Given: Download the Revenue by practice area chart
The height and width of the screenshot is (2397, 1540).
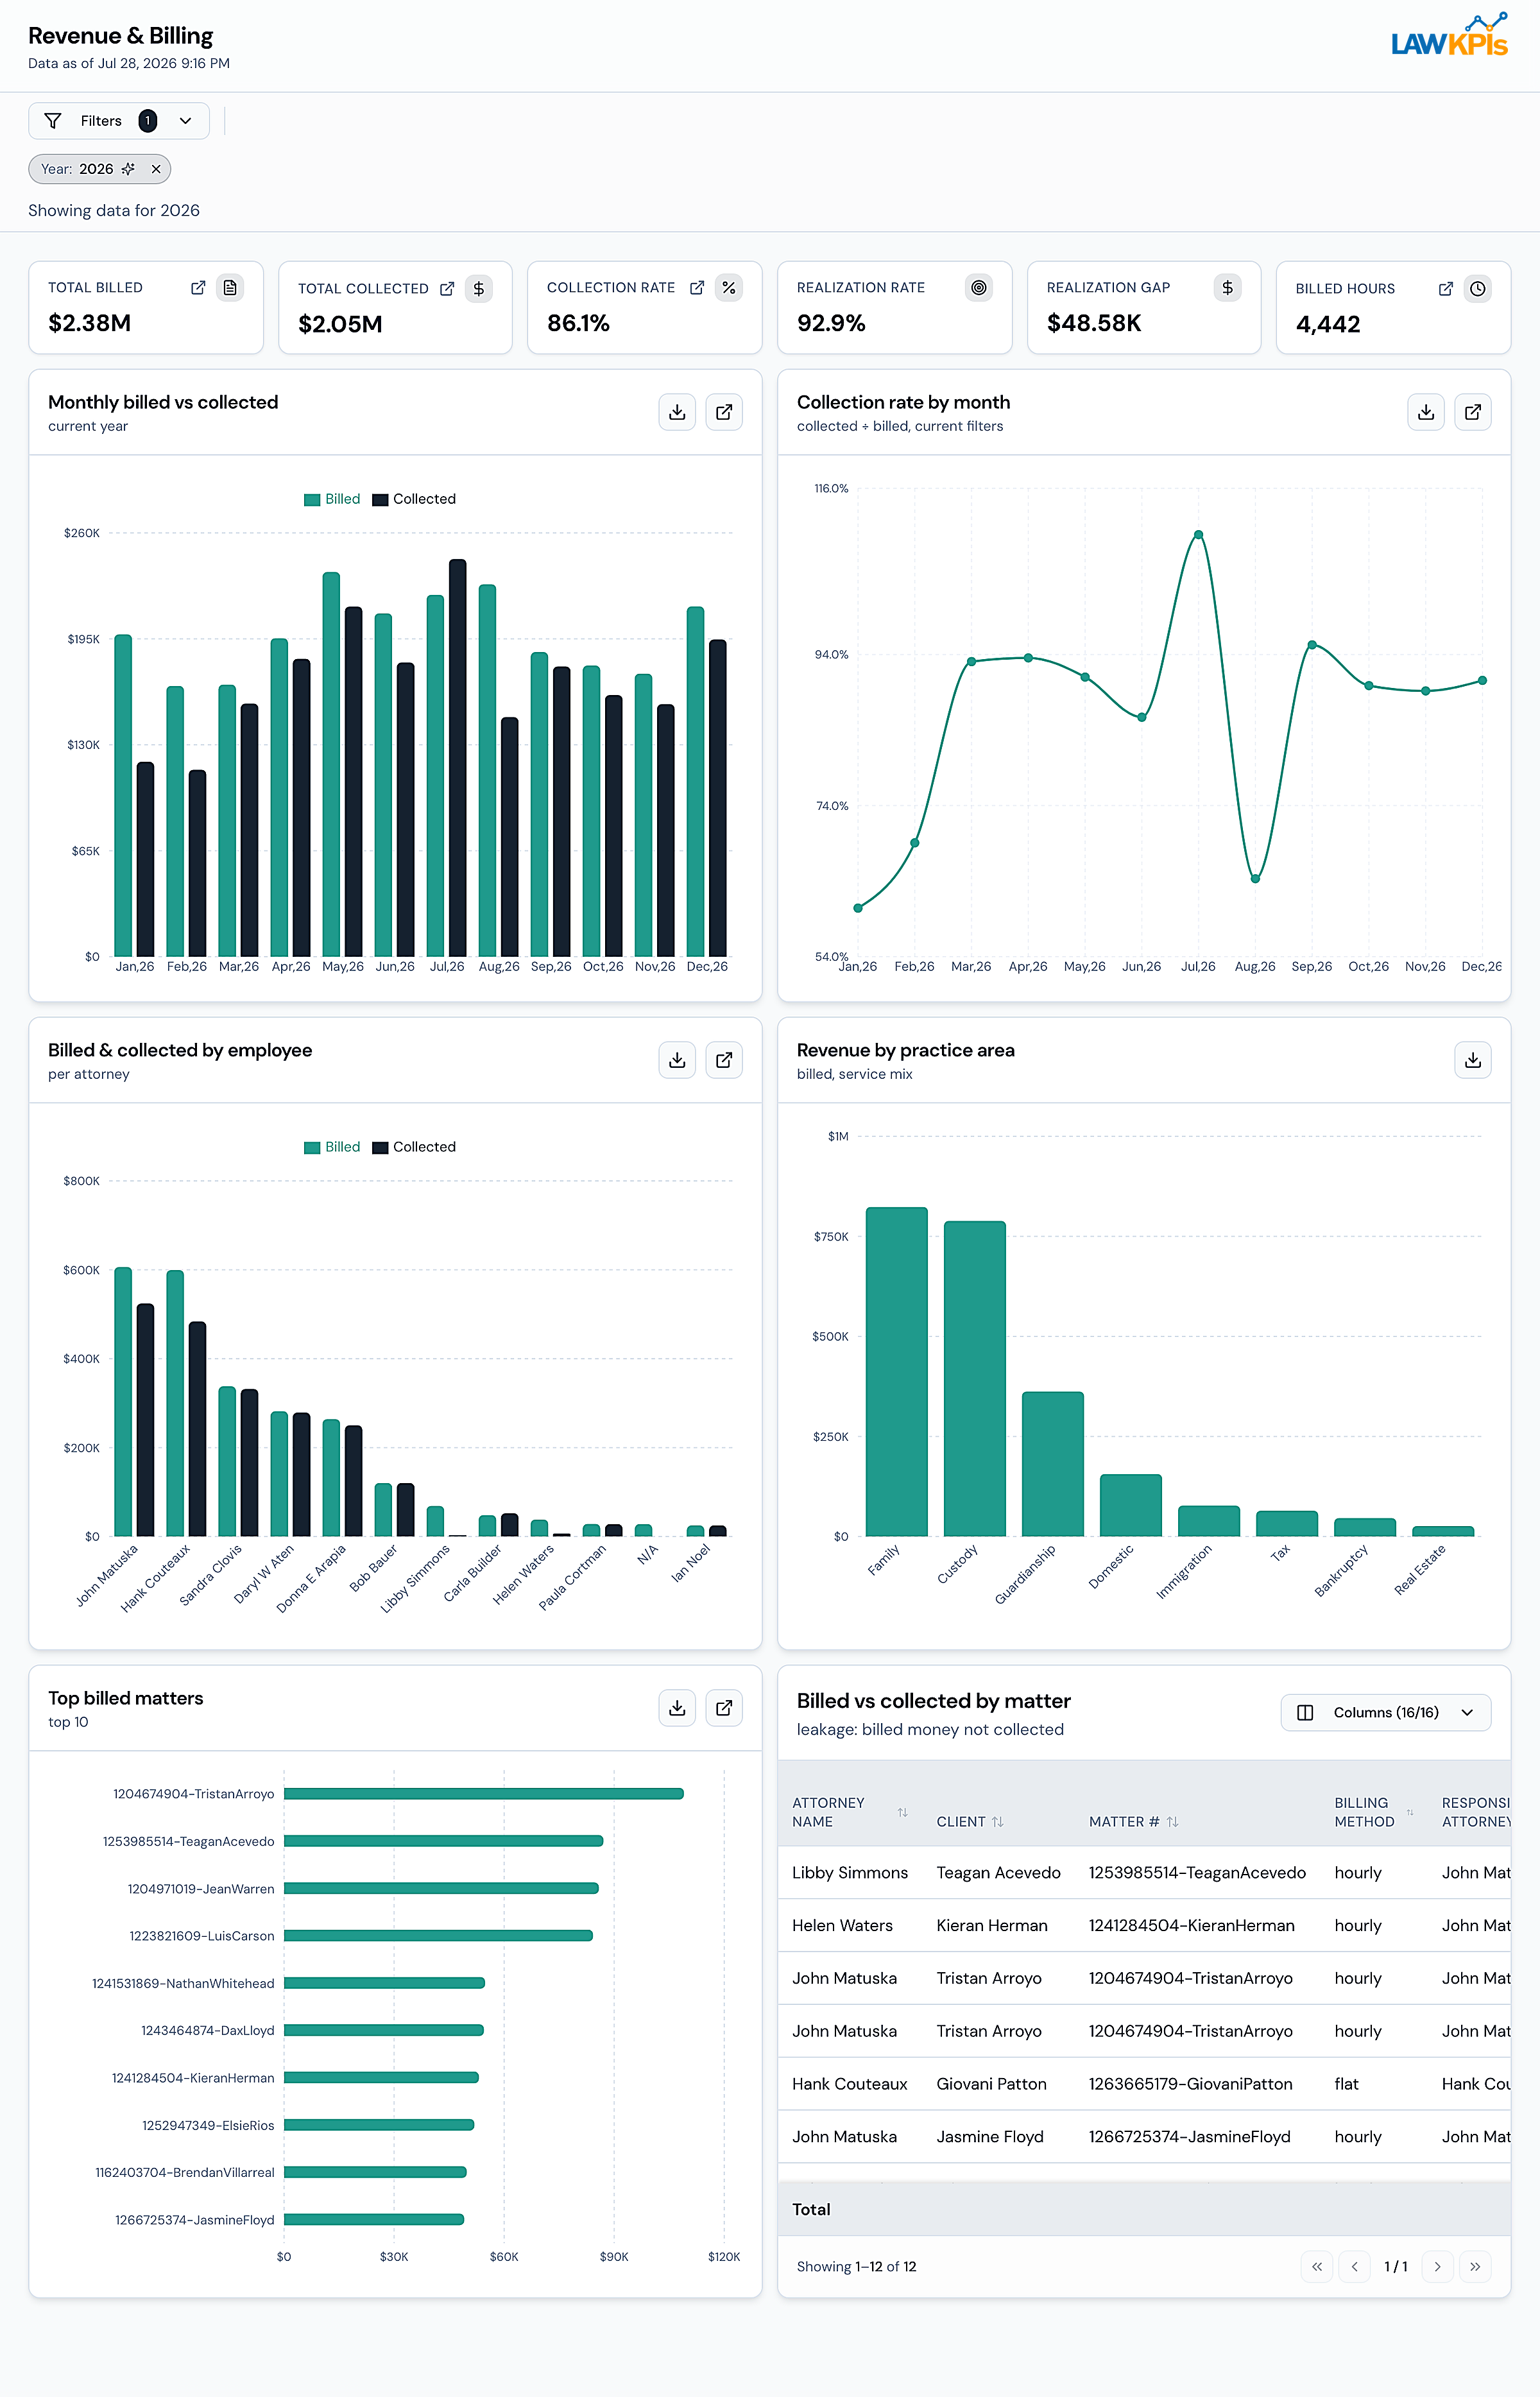Looking at the screenshot, I should (x=1473, y=1060).
